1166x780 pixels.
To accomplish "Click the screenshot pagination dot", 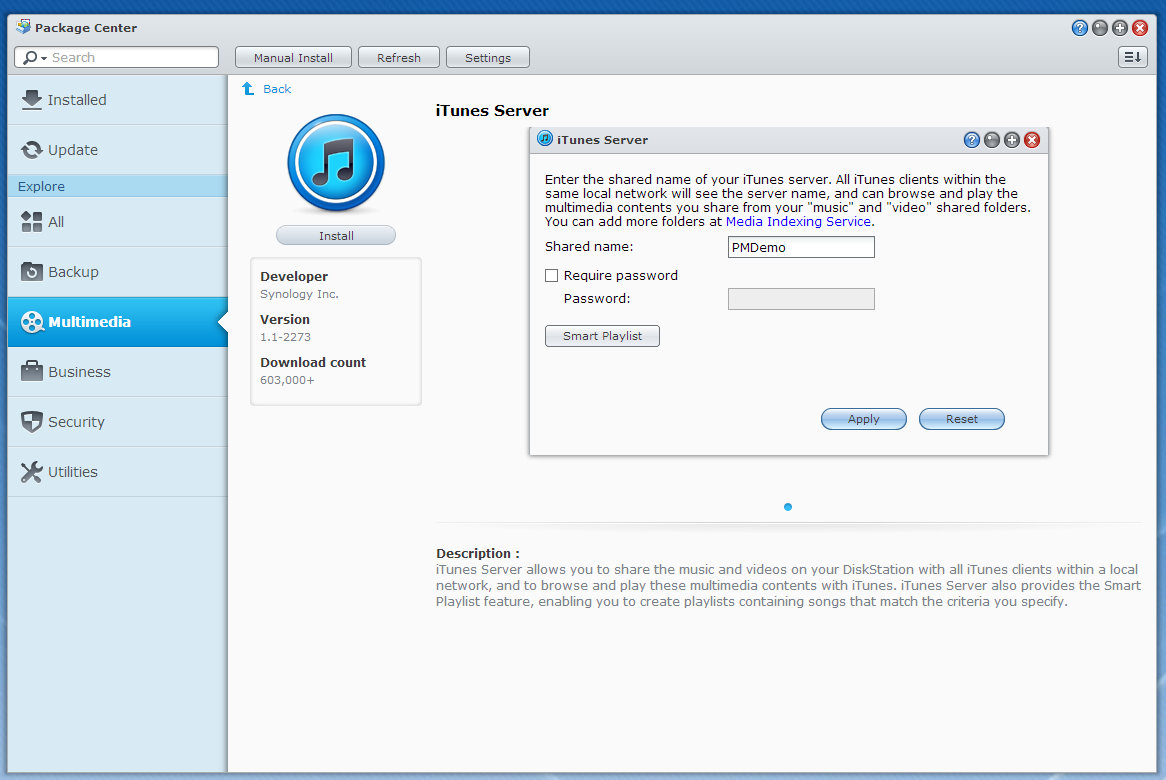I will [x=788, y=507].
